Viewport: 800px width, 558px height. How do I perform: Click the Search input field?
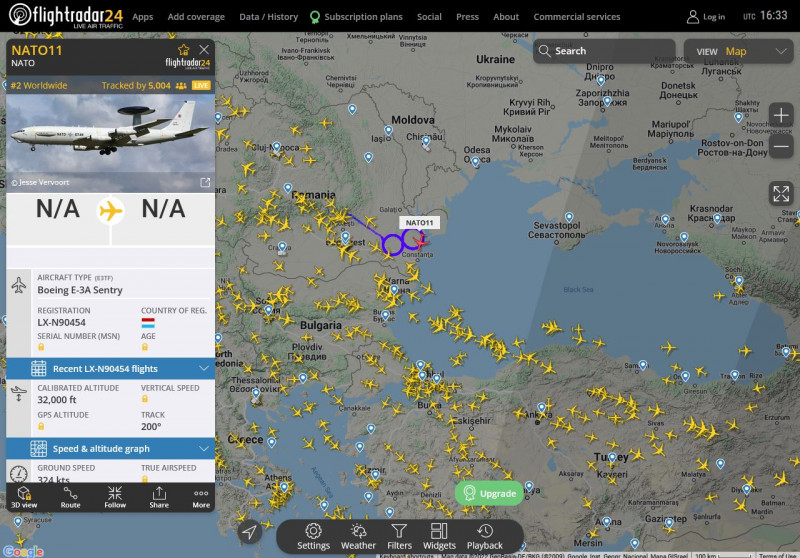coord(604,51)
